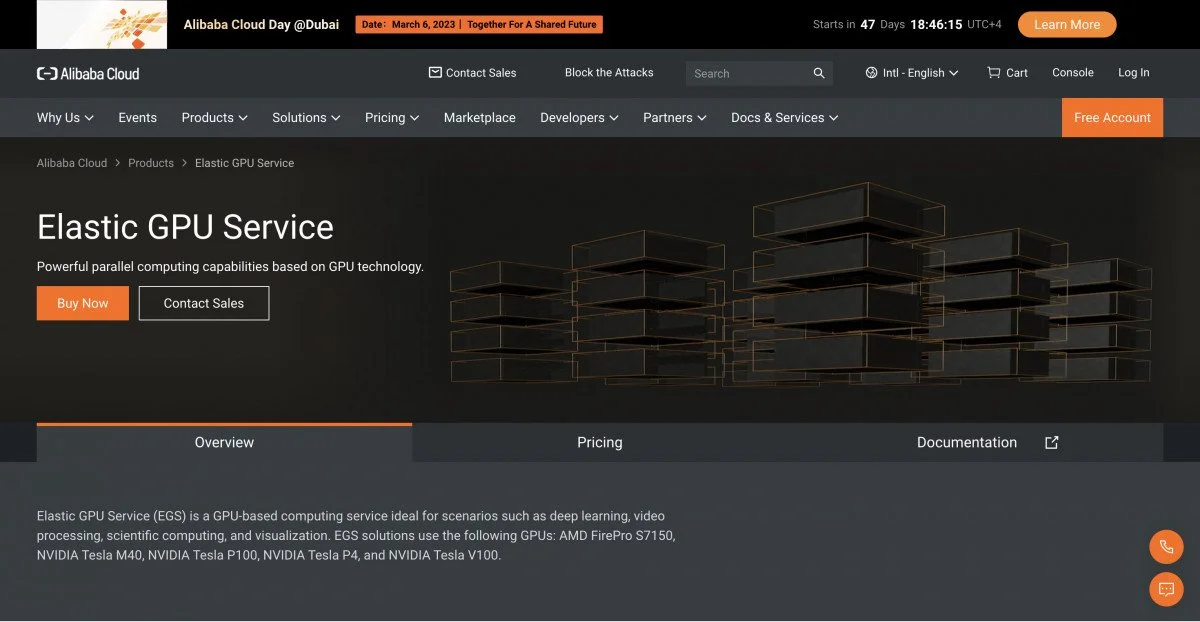
Task: Click the globe language icon
Action: point(871,73)
